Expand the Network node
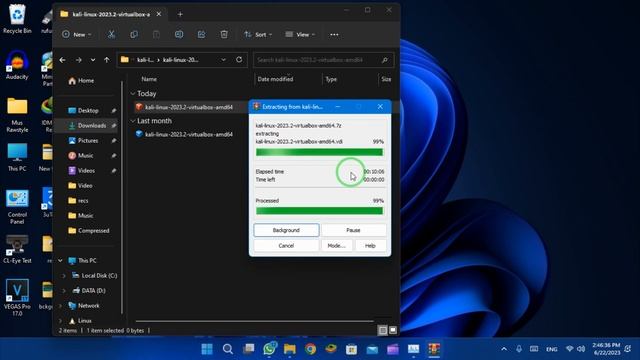640x360 pixels. coord(60,306)
